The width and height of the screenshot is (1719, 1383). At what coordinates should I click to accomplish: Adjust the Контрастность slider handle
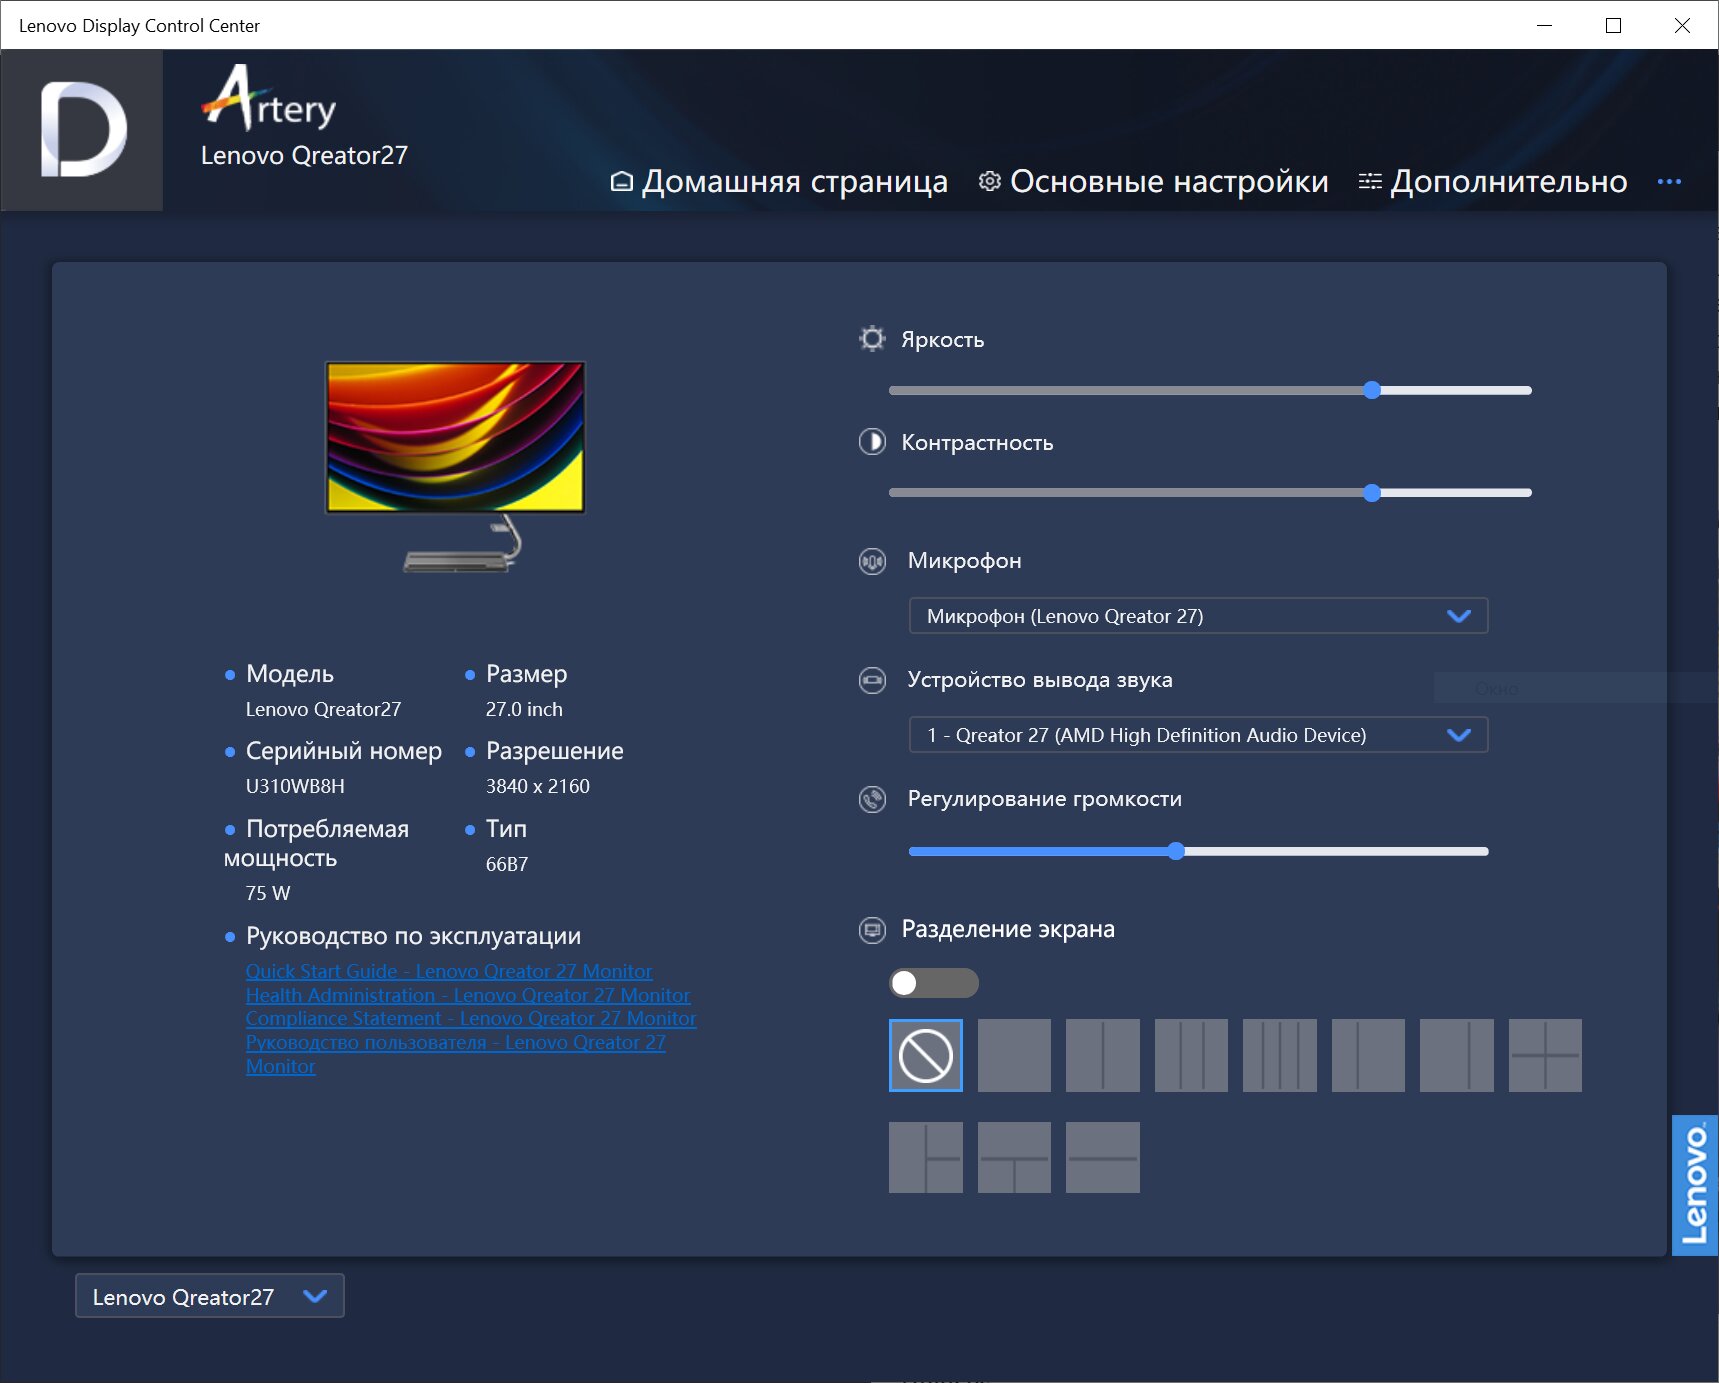tap(1372, 492)
